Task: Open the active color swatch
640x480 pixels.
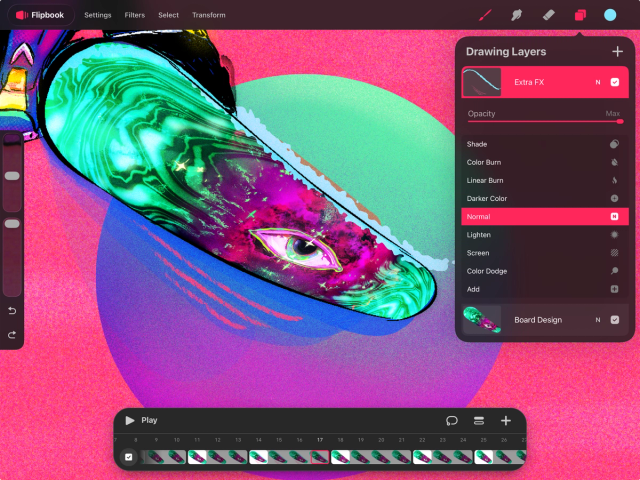Action: (x=610, y=15)
